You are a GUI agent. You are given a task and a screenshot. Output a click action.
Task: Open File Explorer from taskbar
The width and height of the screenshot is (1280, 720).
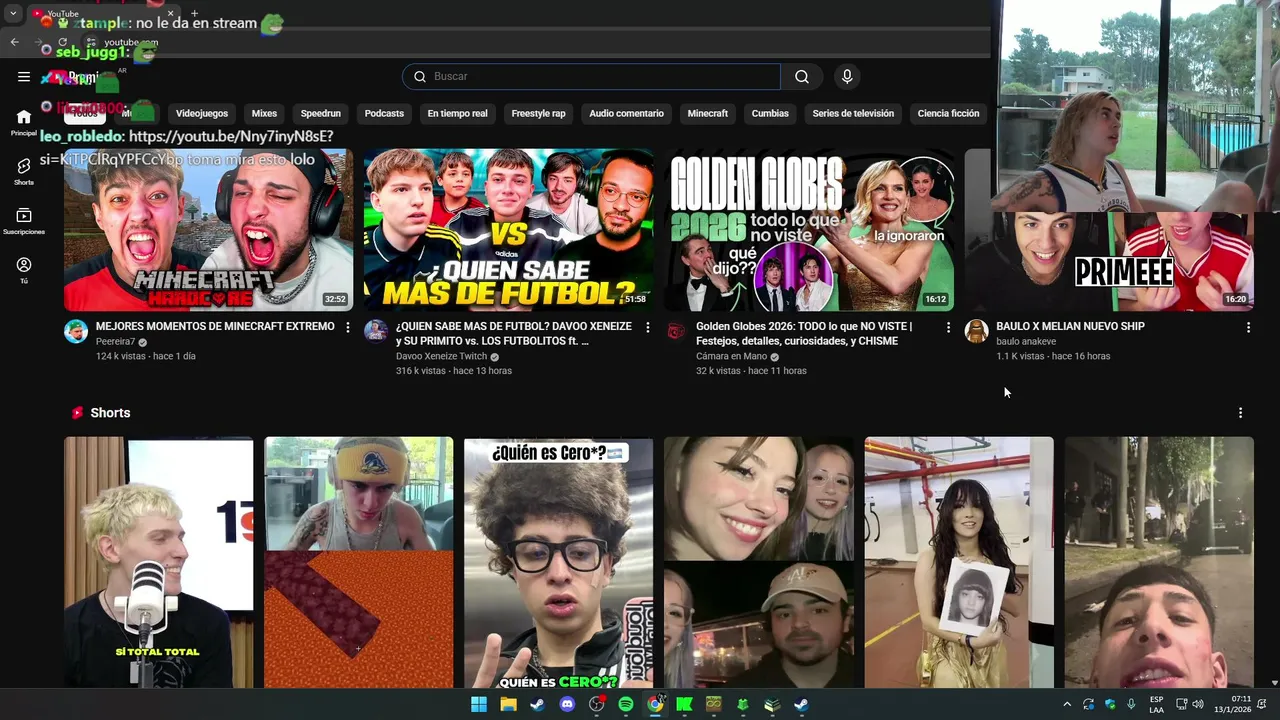click(508, 704)
